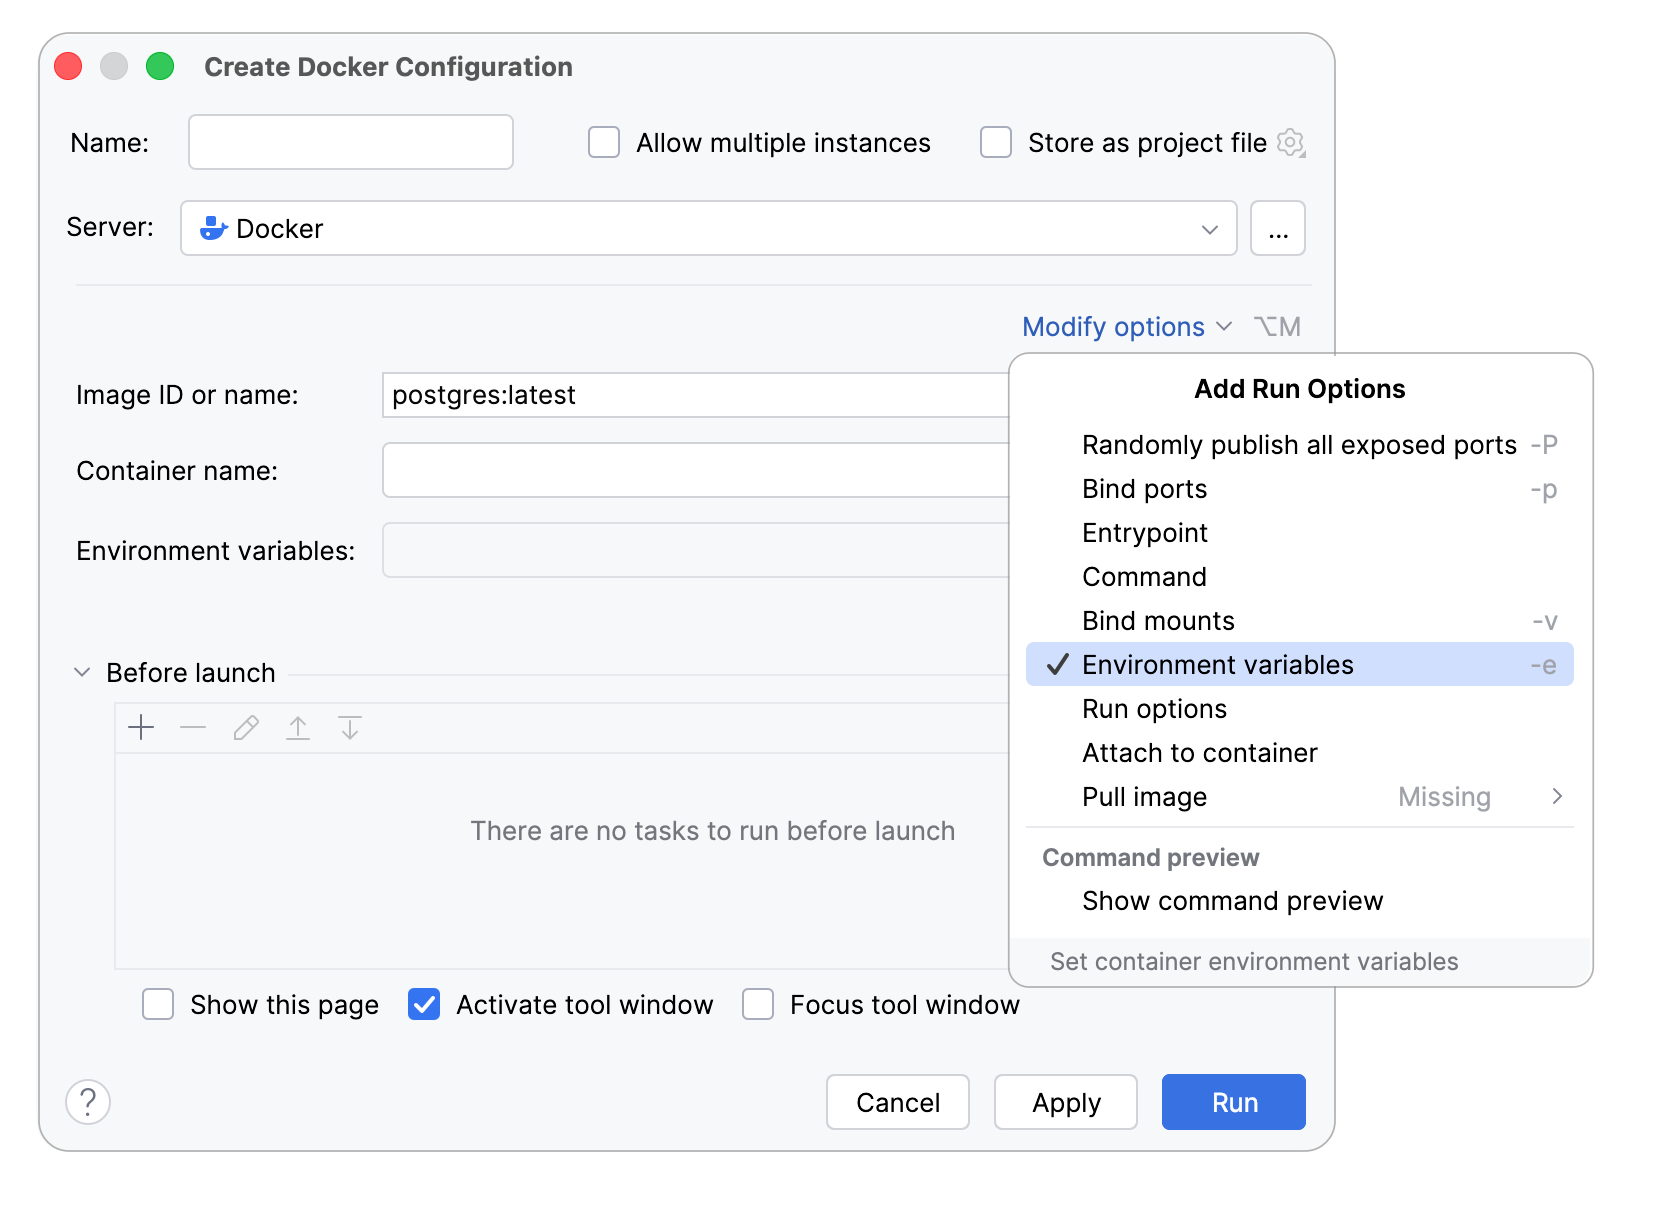Edit a Before launch task with pencil icon

(x=245, y=728)
